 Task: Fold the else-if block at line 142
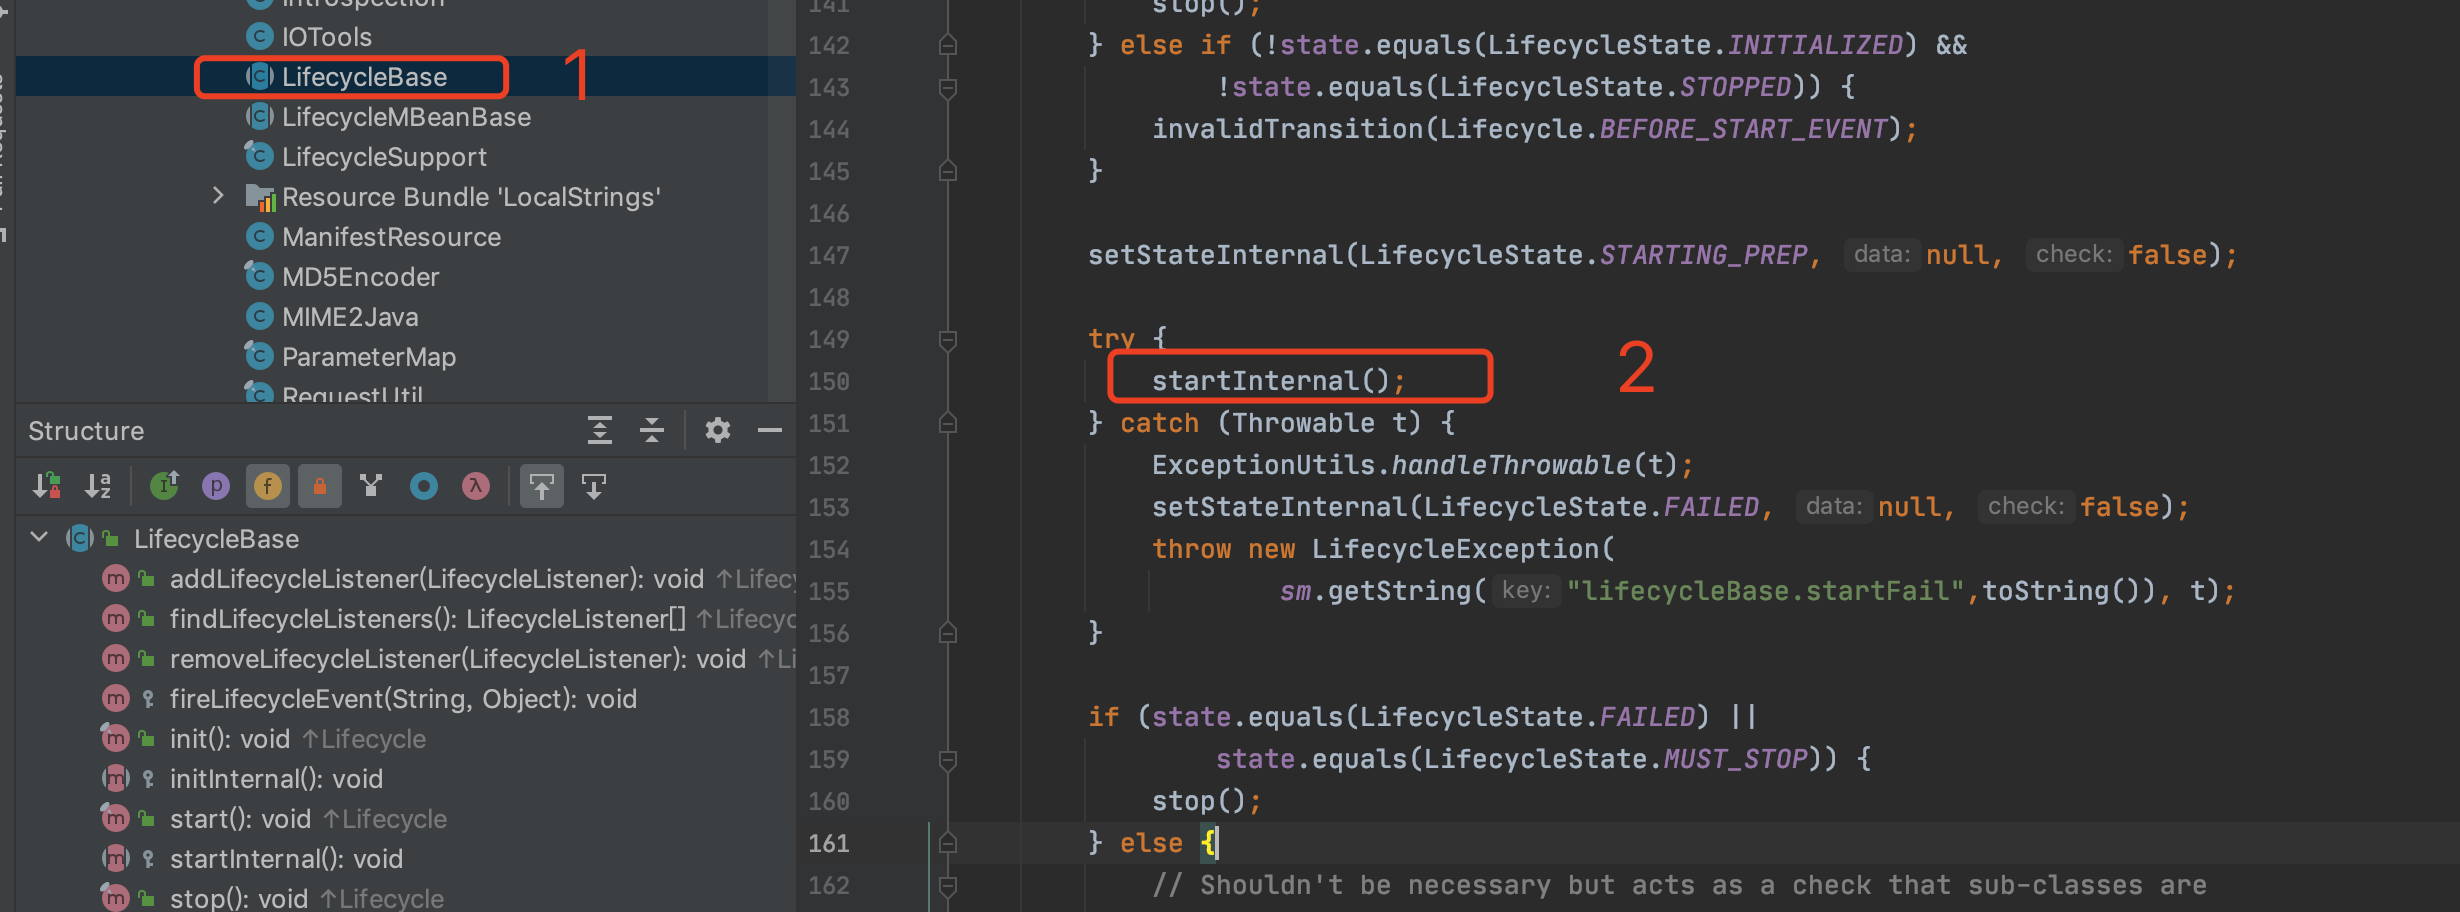pyautogui.click(x=948, y=45)
